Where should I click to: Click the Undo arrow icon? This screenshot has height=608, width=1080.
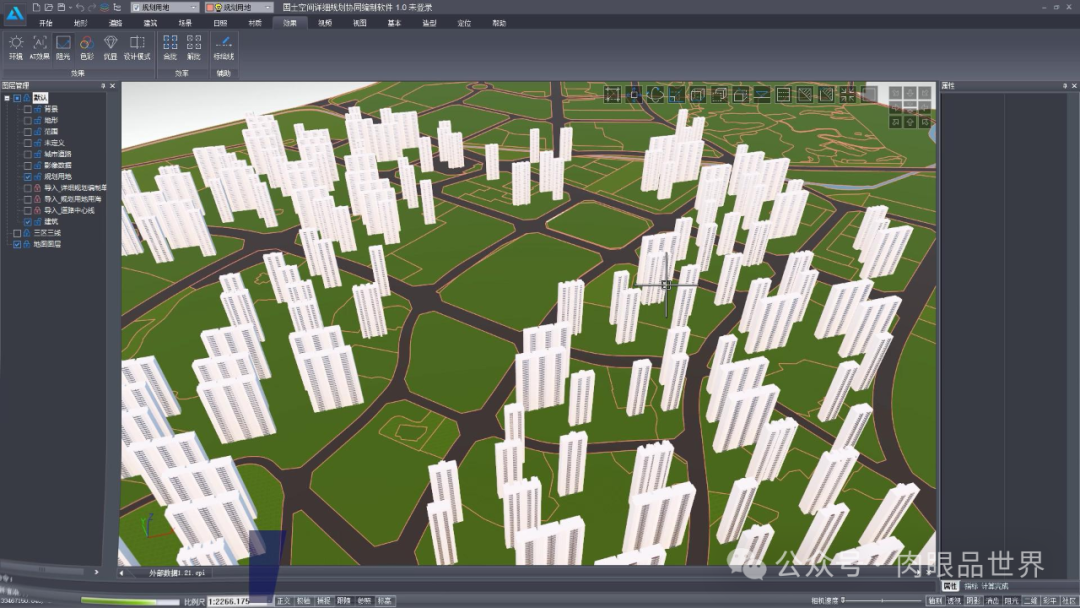80,7
